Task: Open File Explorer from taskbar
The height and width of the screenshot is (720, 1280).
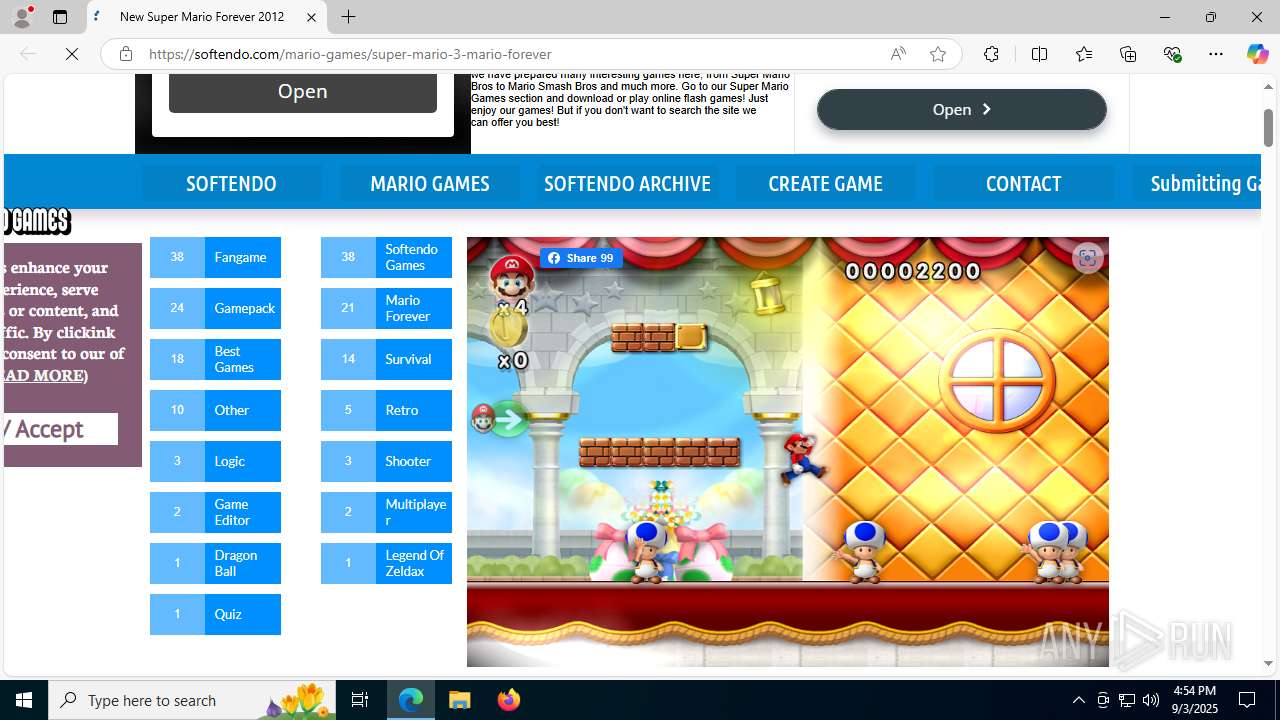Action: click(x=460, y=700)
